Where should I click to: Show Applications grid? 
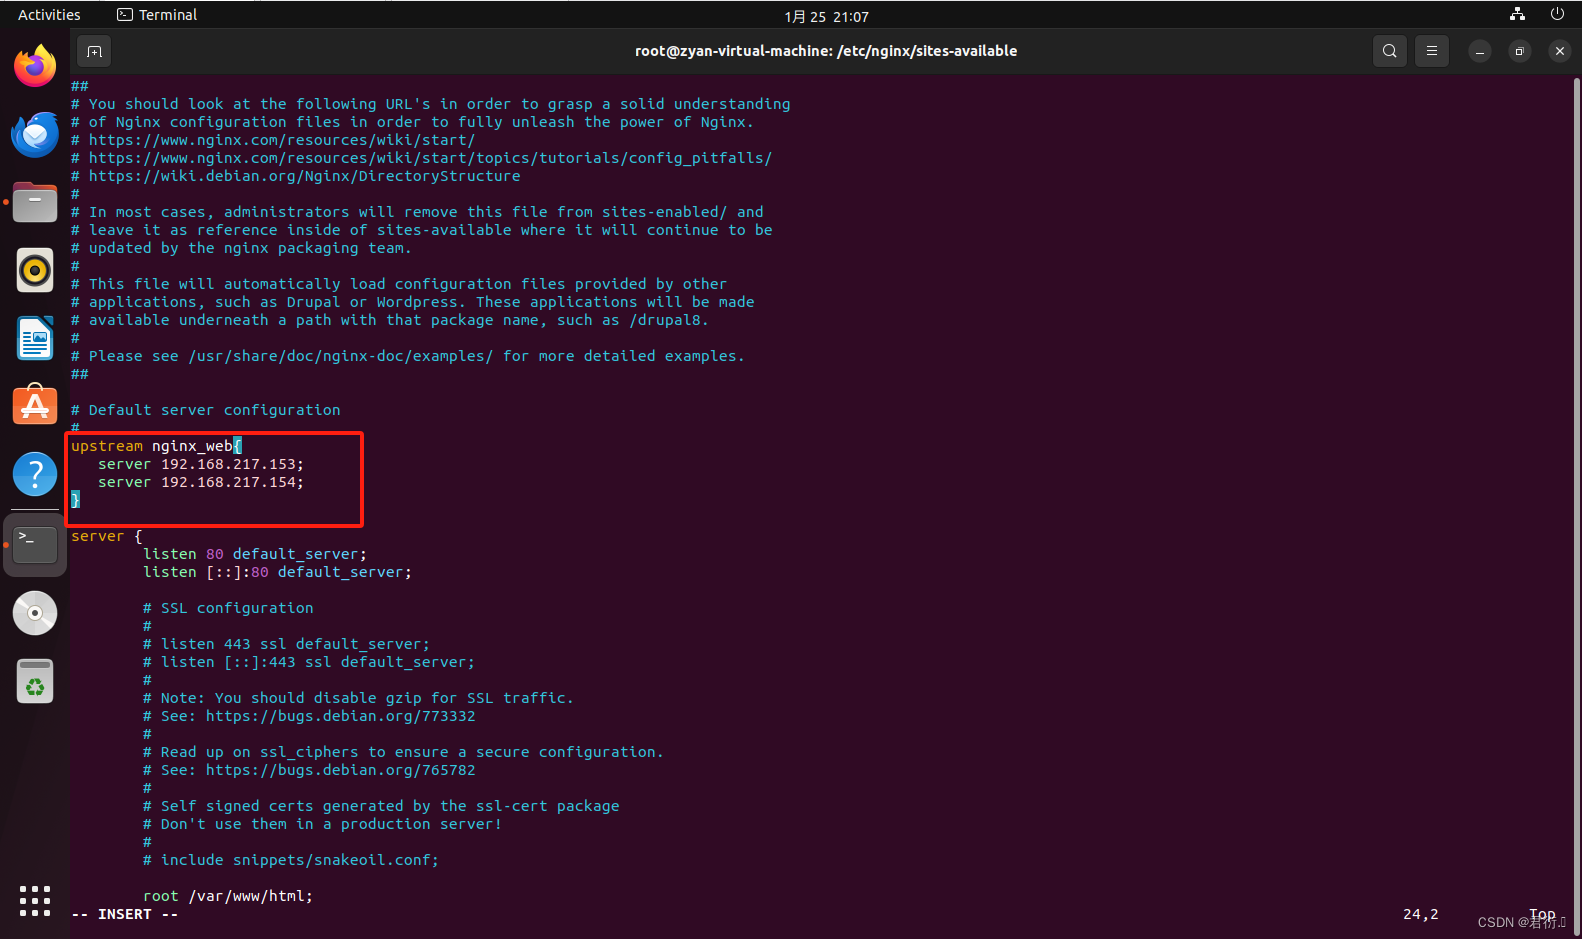[x=35, y=900]
